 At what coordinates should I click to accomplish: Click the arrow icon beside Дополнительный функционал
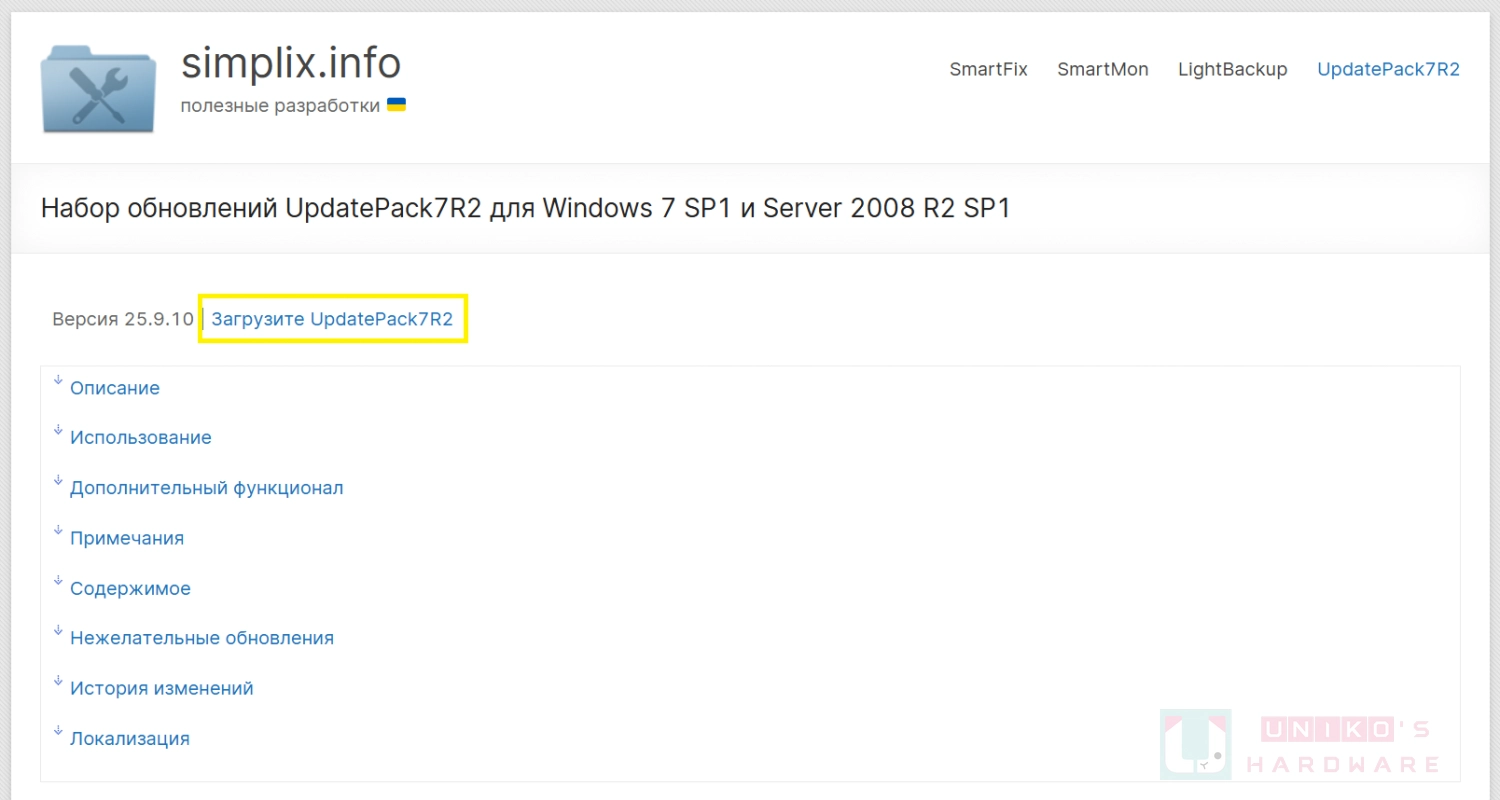tap(58, 480)
